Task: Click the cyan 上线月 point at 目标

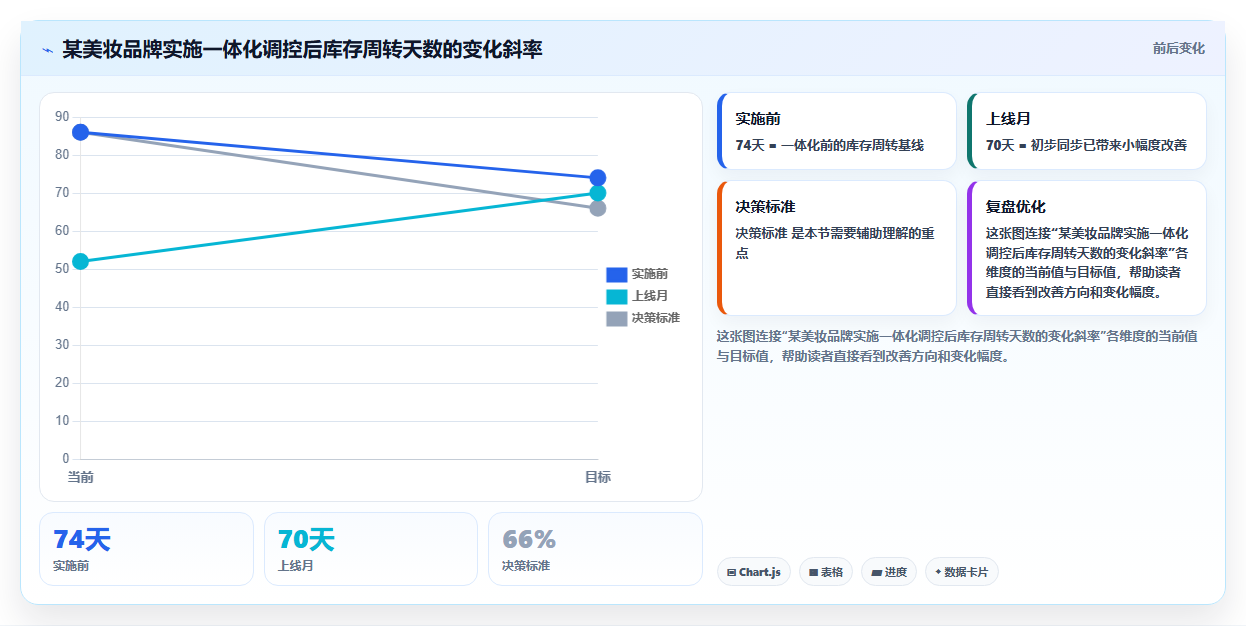Action: click(x=598, y=193)
